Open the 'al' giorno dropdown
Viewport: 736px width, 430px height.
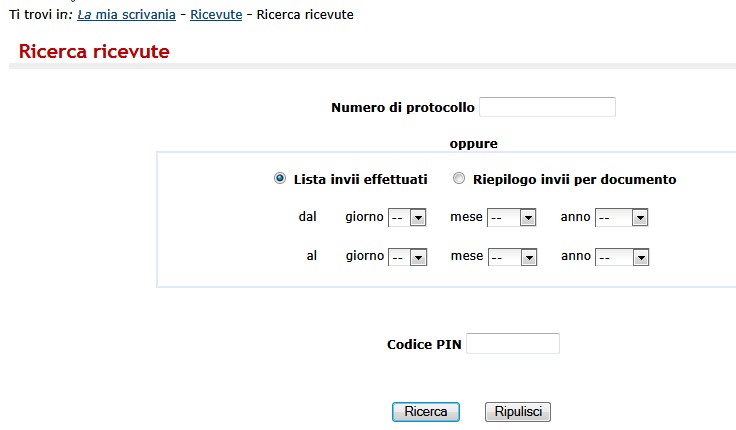coord(407,257)
